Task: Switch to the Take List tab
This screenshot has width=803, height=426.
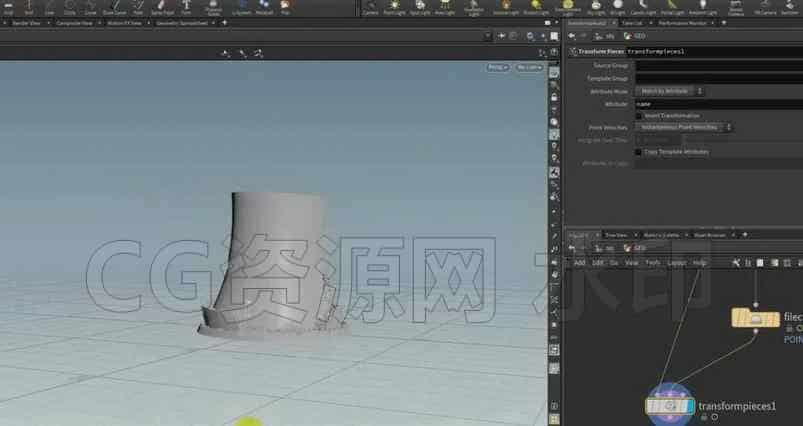Action: tap(632, 23)
